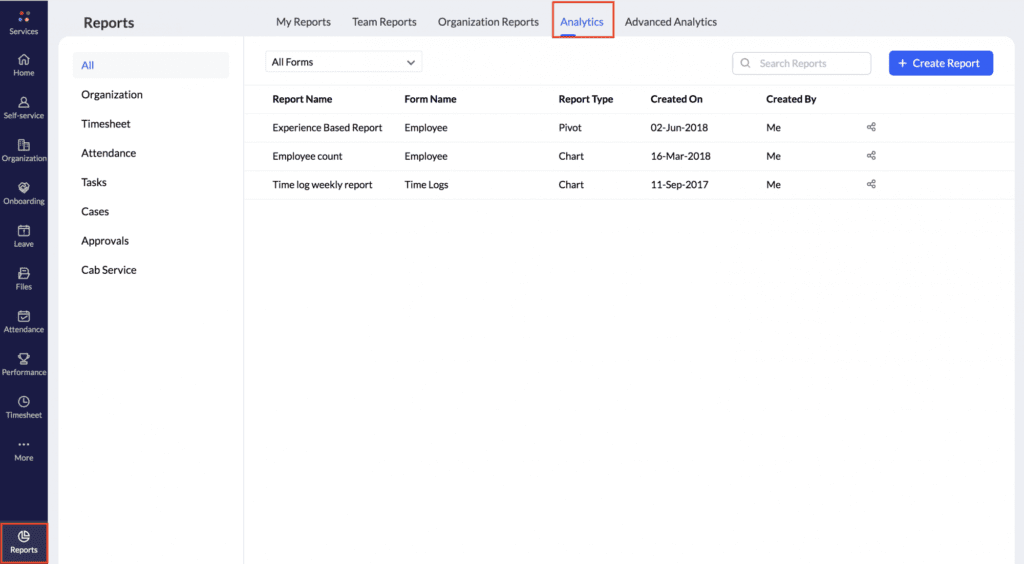Switch to the Advanced Analytics tab

(x=670, y=22)
